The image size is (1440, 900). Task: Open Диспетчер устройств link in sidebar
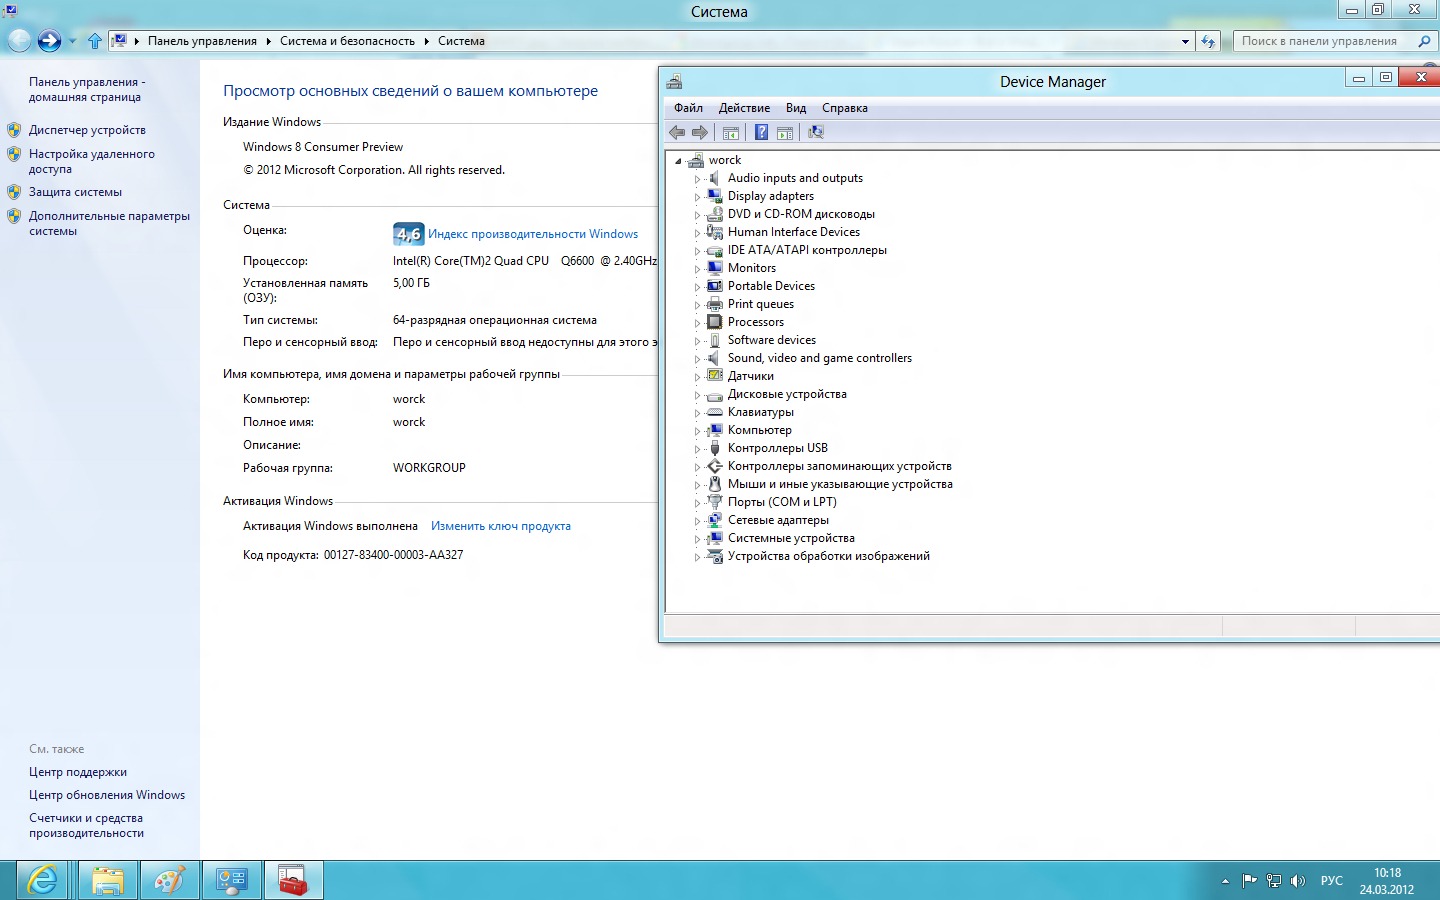tap(87, 130)
